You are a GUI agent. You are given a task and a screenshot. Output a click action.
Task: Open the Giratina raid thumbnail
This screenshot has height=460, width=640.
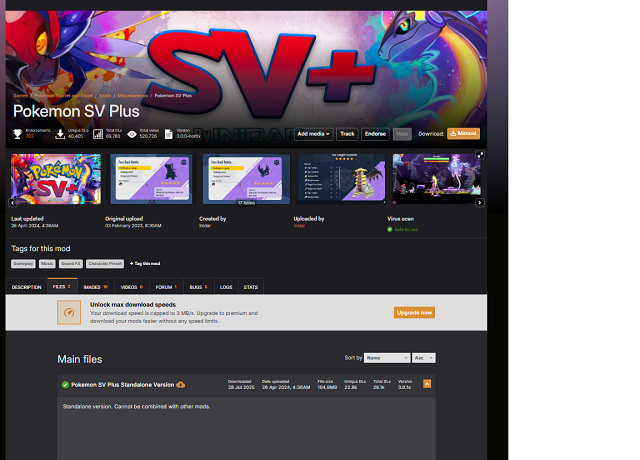[x=341, y=179]
